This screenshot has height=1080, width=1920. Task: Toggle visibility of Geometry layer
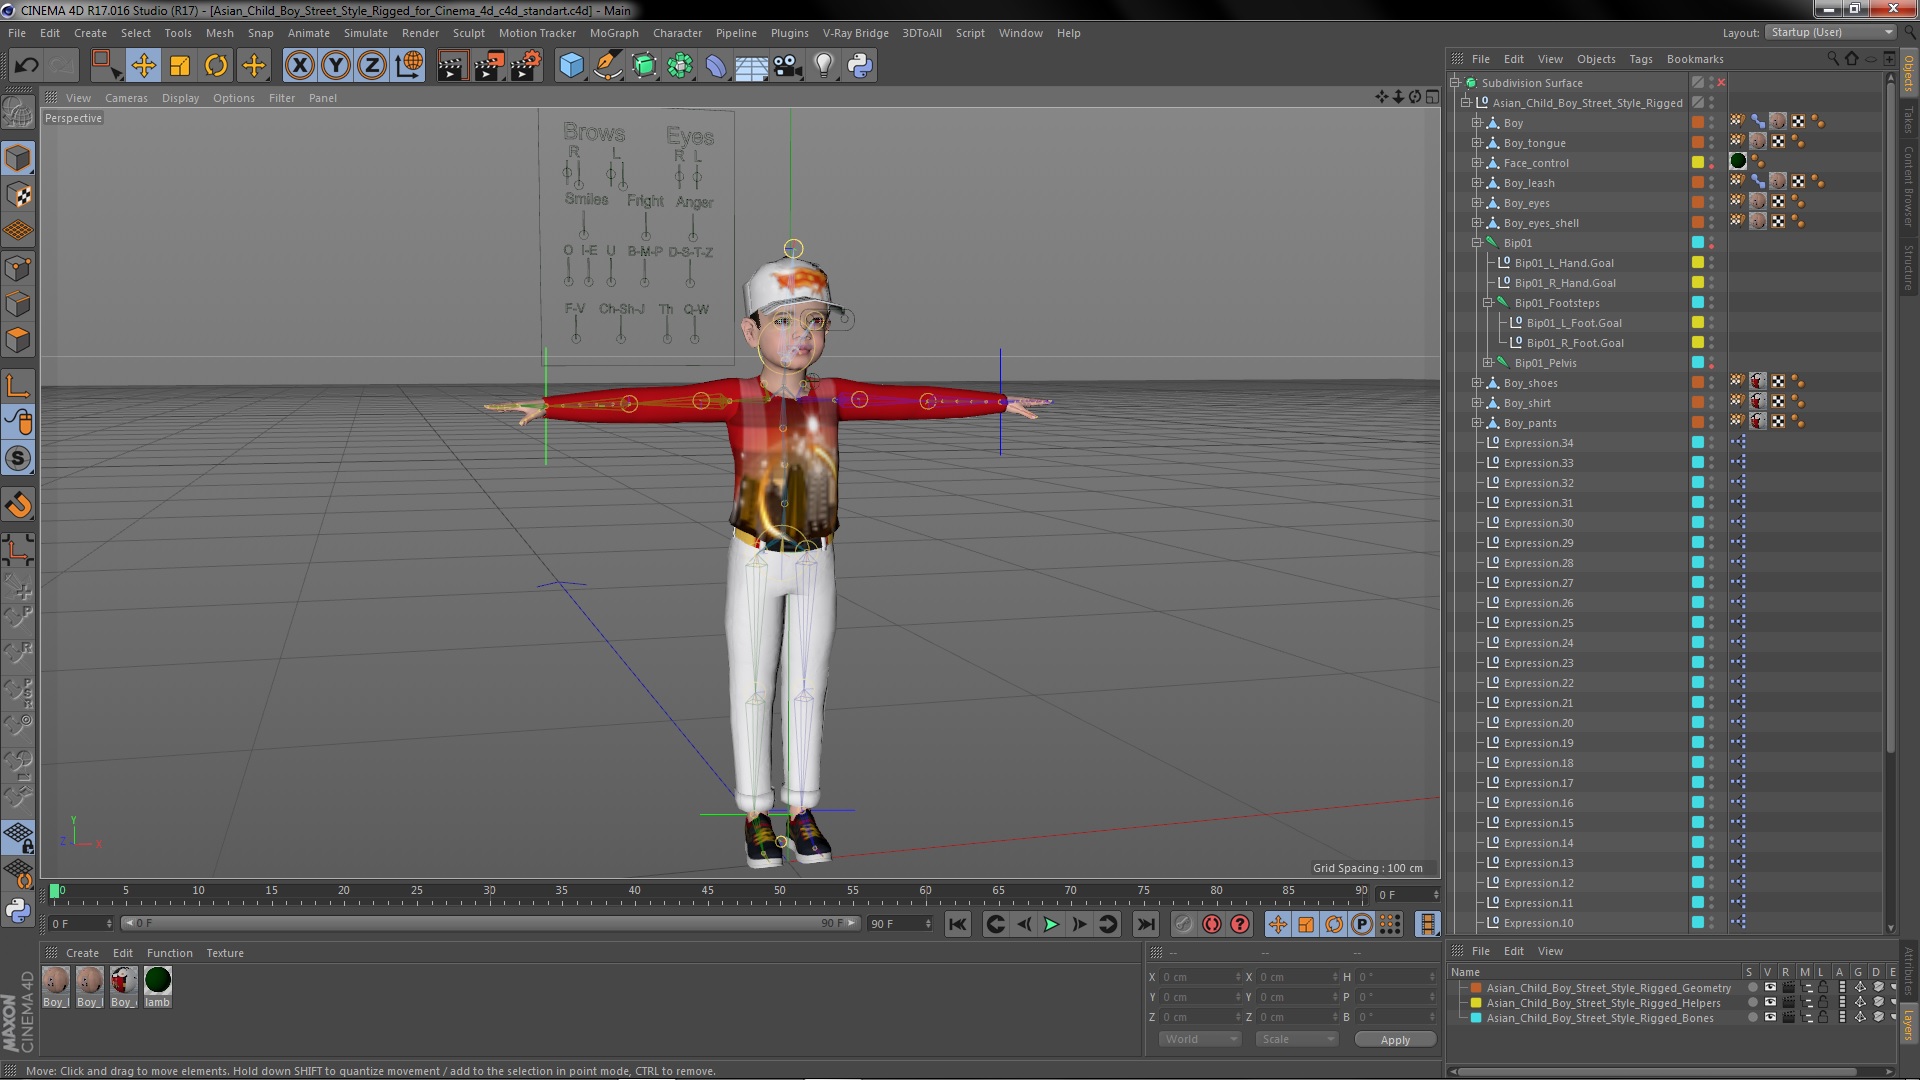click(1769, 988)
